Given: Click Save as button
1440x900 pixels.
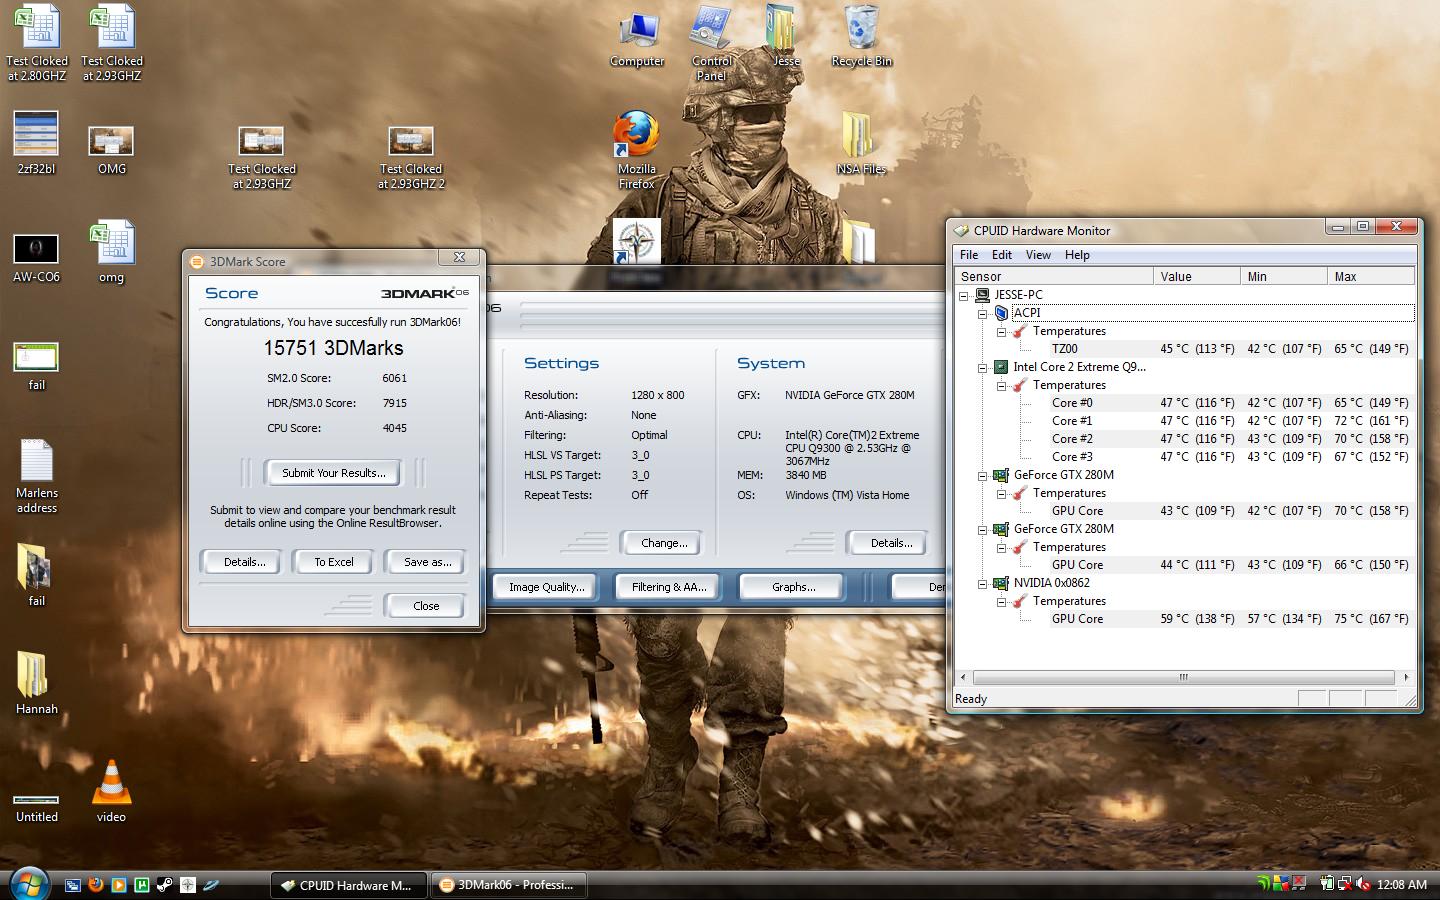Looking at the screenshot, I should pyautogui.click(x=427, y=562).
